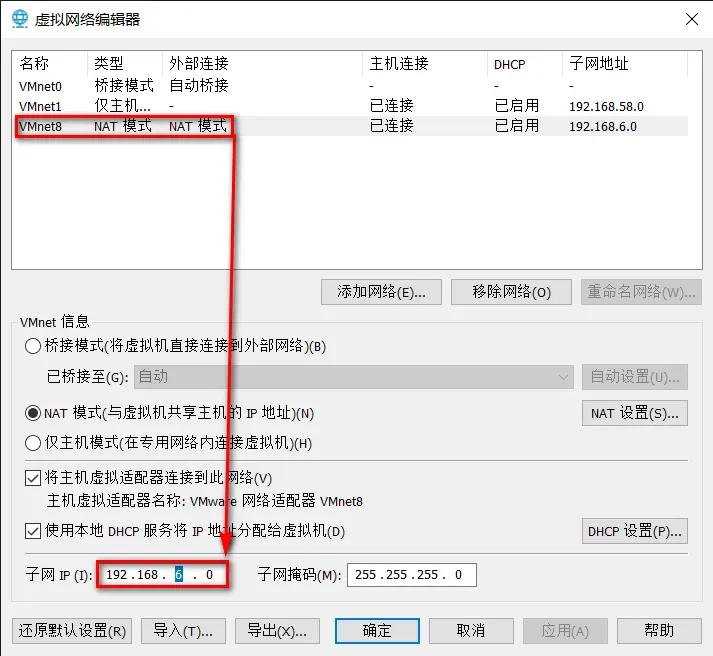Toggle the host virtual adapter connection checkbox
This screenshot has height=656, width=713.
33,478
